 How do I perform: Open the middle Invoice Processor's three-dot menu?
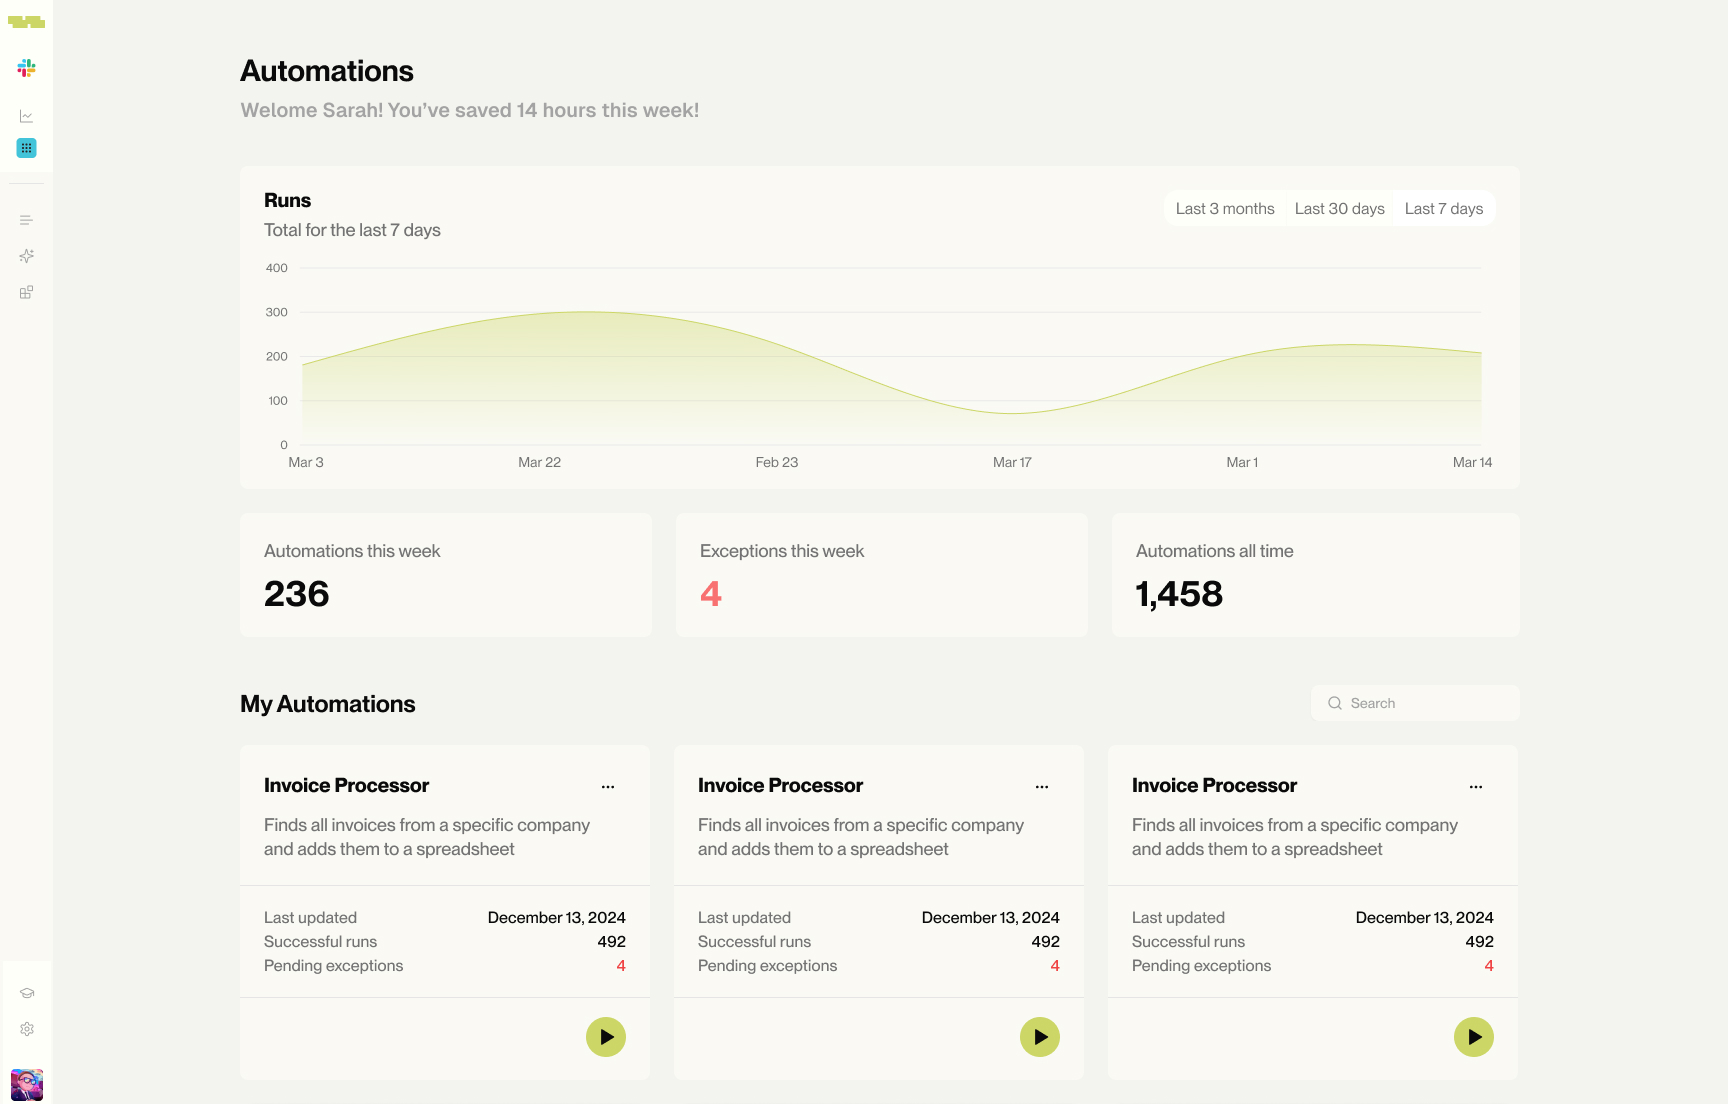pyautogui.click(x=1042, y=787)
